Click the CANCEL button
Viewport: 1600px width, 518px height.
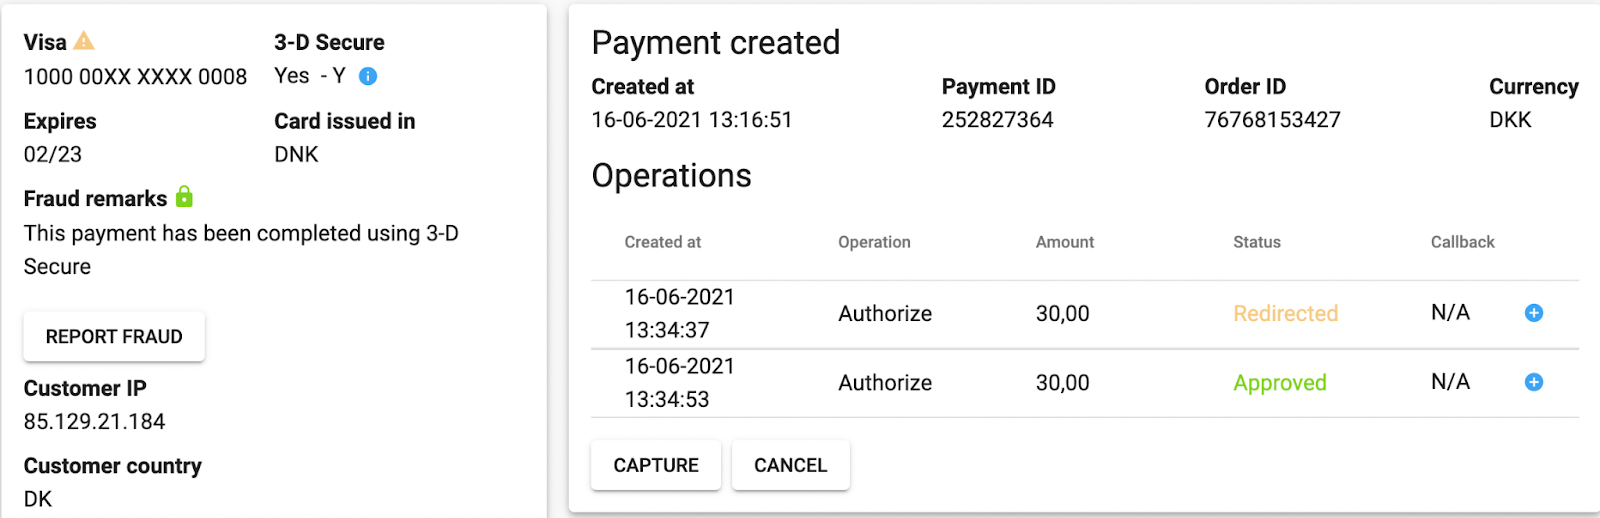click(791, 465)
